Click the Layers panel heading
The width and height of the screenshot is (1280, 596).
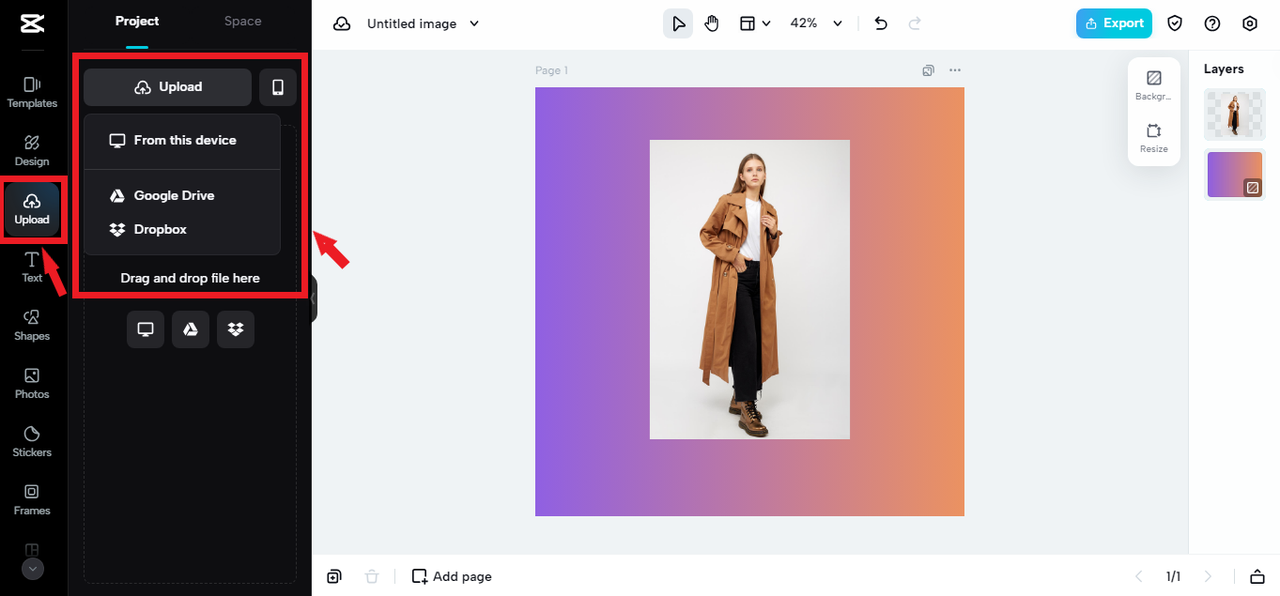coord(1224,69)
